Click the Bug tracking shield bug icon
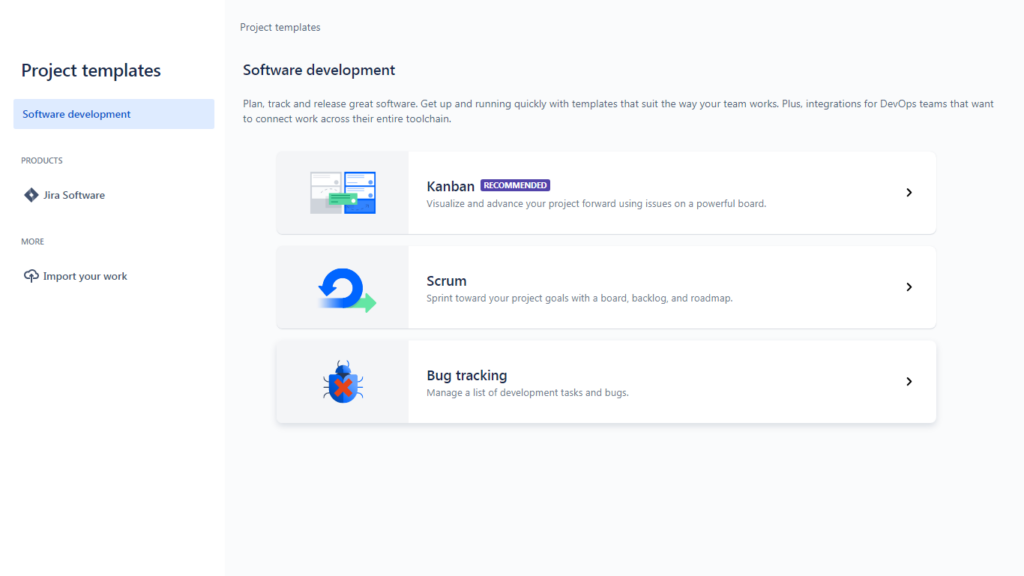Screen dimensions: 1024x576 343,381
